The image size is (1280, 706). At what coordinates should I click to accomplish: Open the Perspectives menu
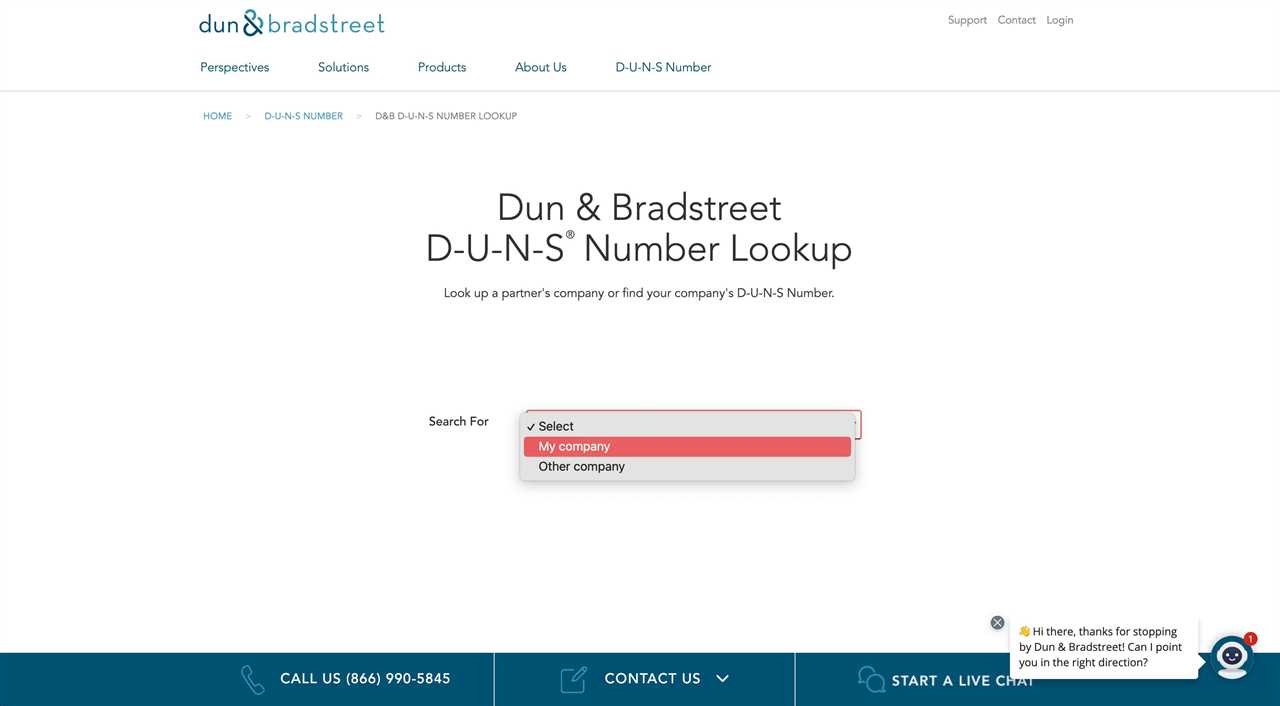coord(234,67)
